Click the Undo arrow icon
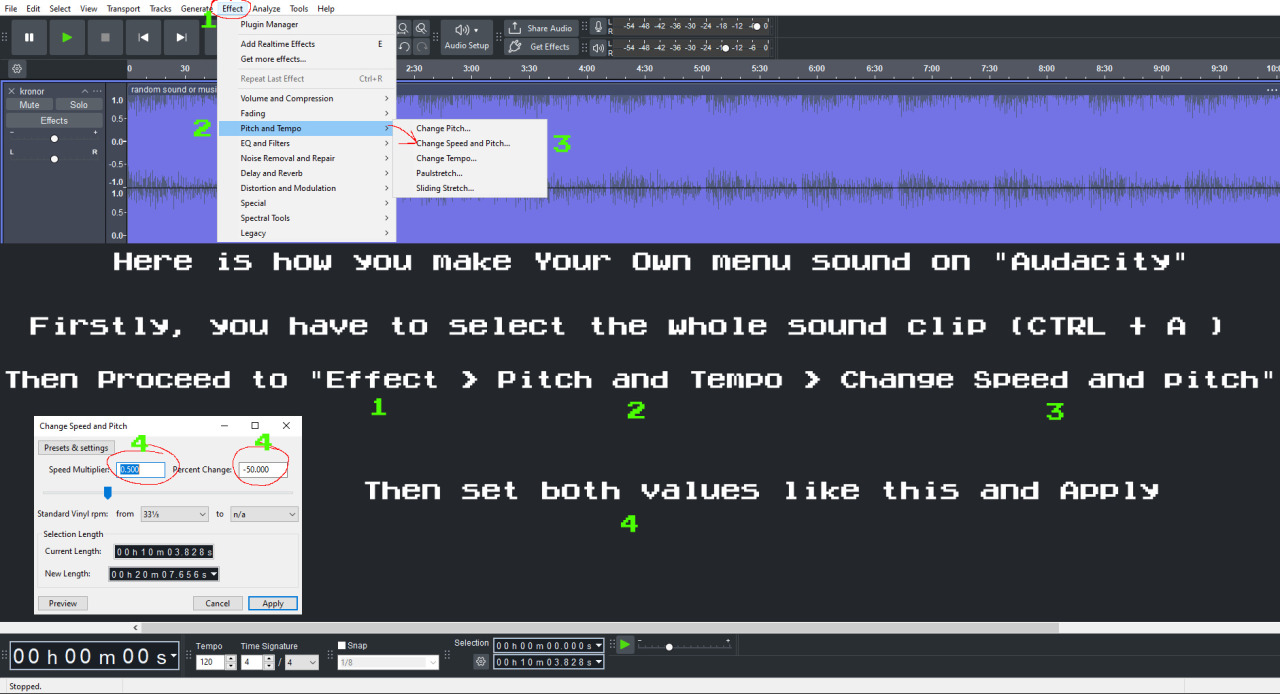 (404, 46)
